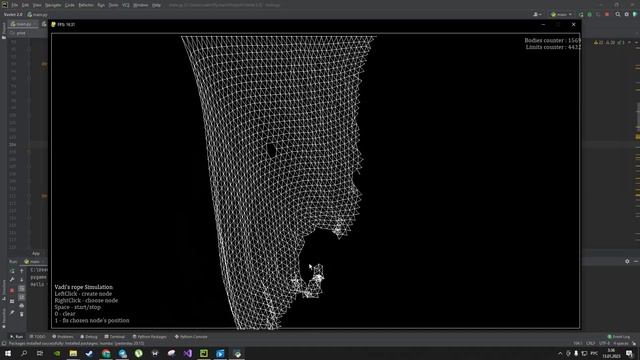Click the layout icon below Run stop button
The height and width of the screenshot is (360, 640).
(x=12, y=301)
